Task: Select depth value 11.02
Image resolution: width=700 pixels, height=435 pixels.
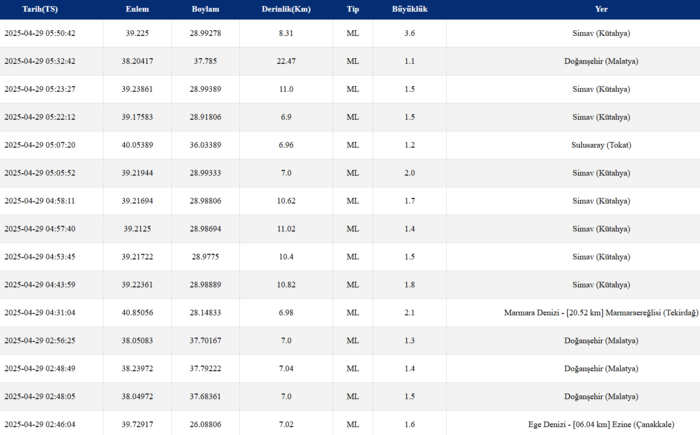Action: pos(286,229)
